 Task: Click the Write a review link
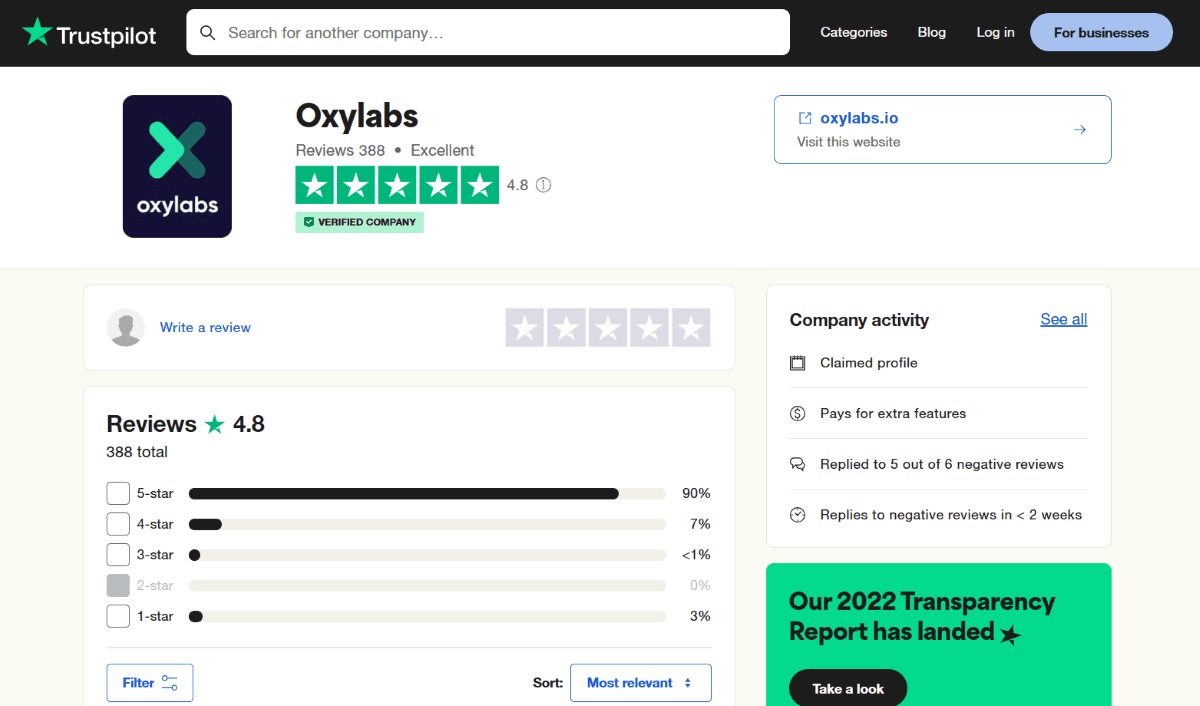(205, 328)
